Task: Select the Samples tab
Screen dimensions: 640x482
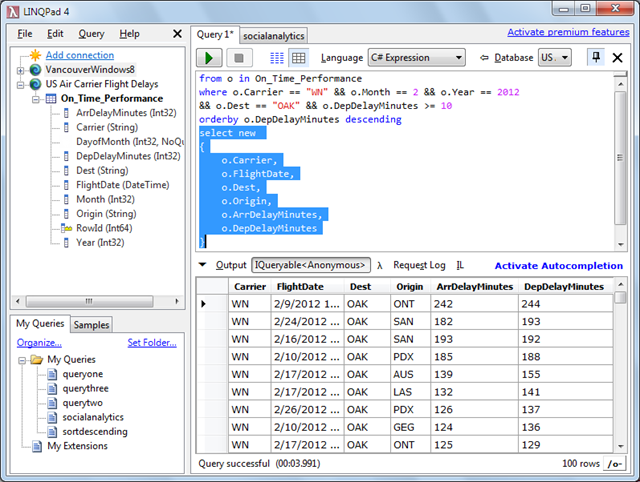Action: (x=91, y=325)
